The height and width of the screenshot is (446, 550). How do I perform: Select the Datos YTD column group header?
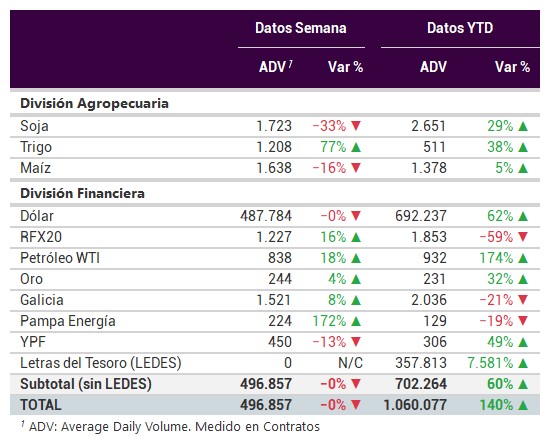pyautogui.click(x=460, y=28)
